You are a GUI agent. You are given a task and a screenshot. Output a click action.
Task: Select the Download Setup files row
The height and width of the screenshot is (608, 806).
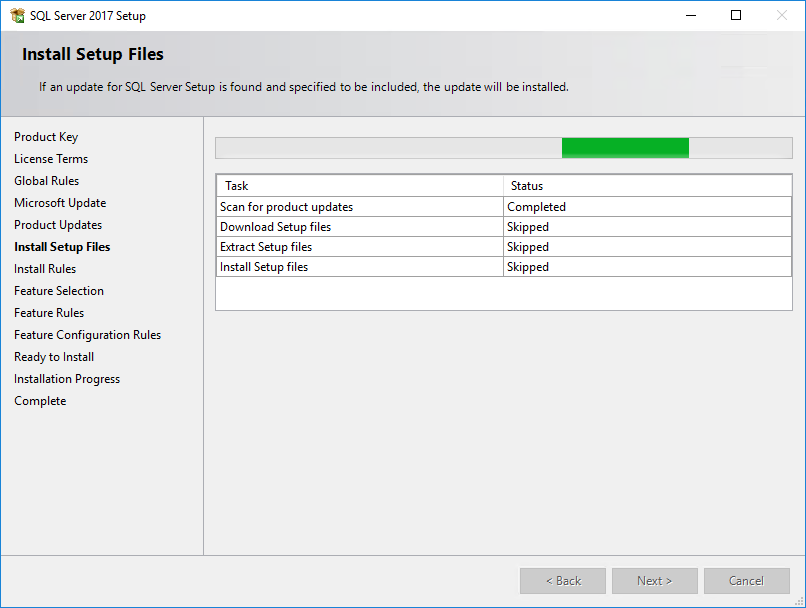click(504, 227)
